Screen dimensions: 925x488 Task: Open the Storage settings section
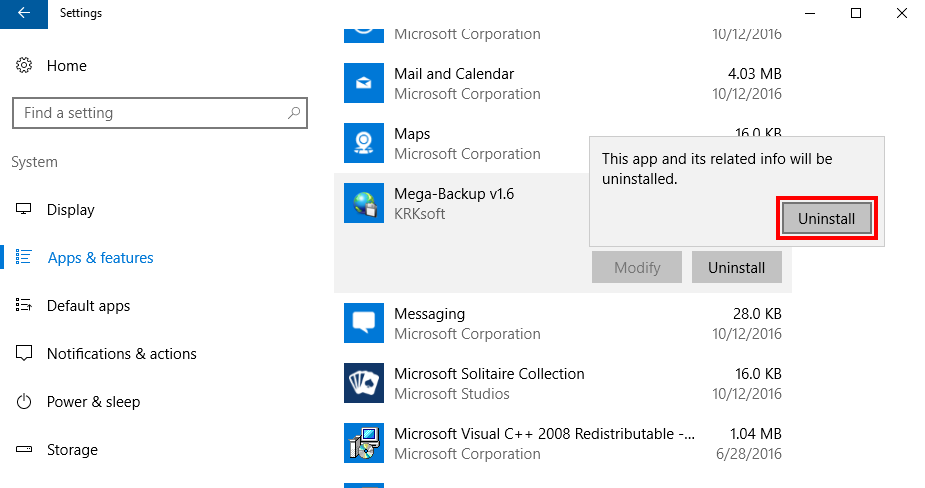click(x=72, y=450)
